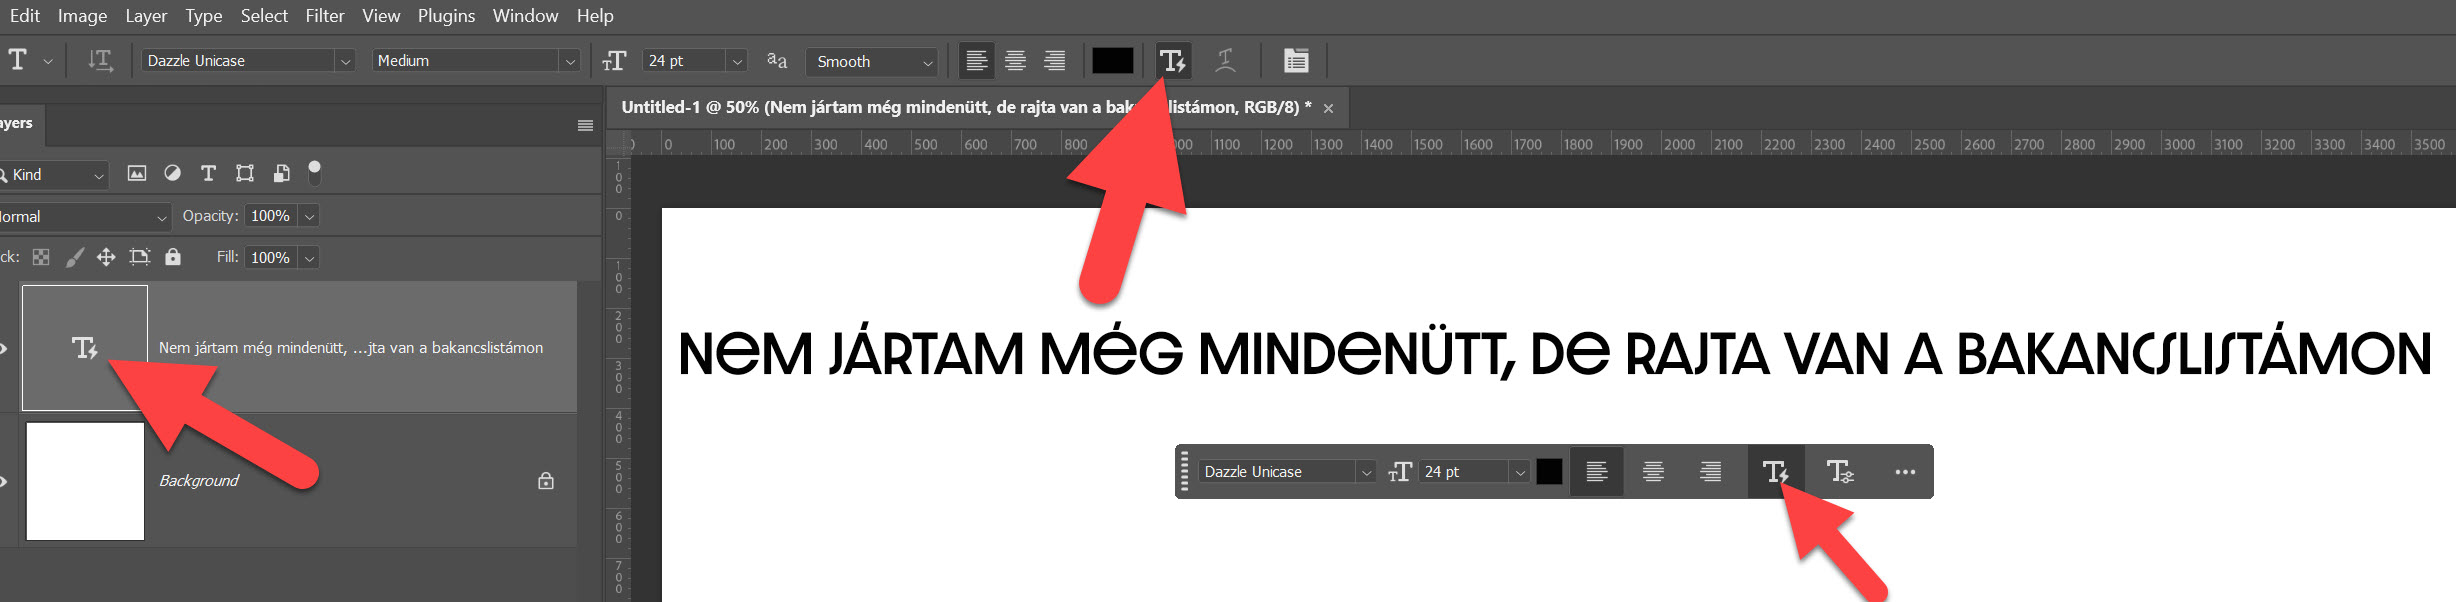Click the Opacity 100% input field
This screenshot has height=602, width=2456.
pyautogui.click(x=271, y=216)
